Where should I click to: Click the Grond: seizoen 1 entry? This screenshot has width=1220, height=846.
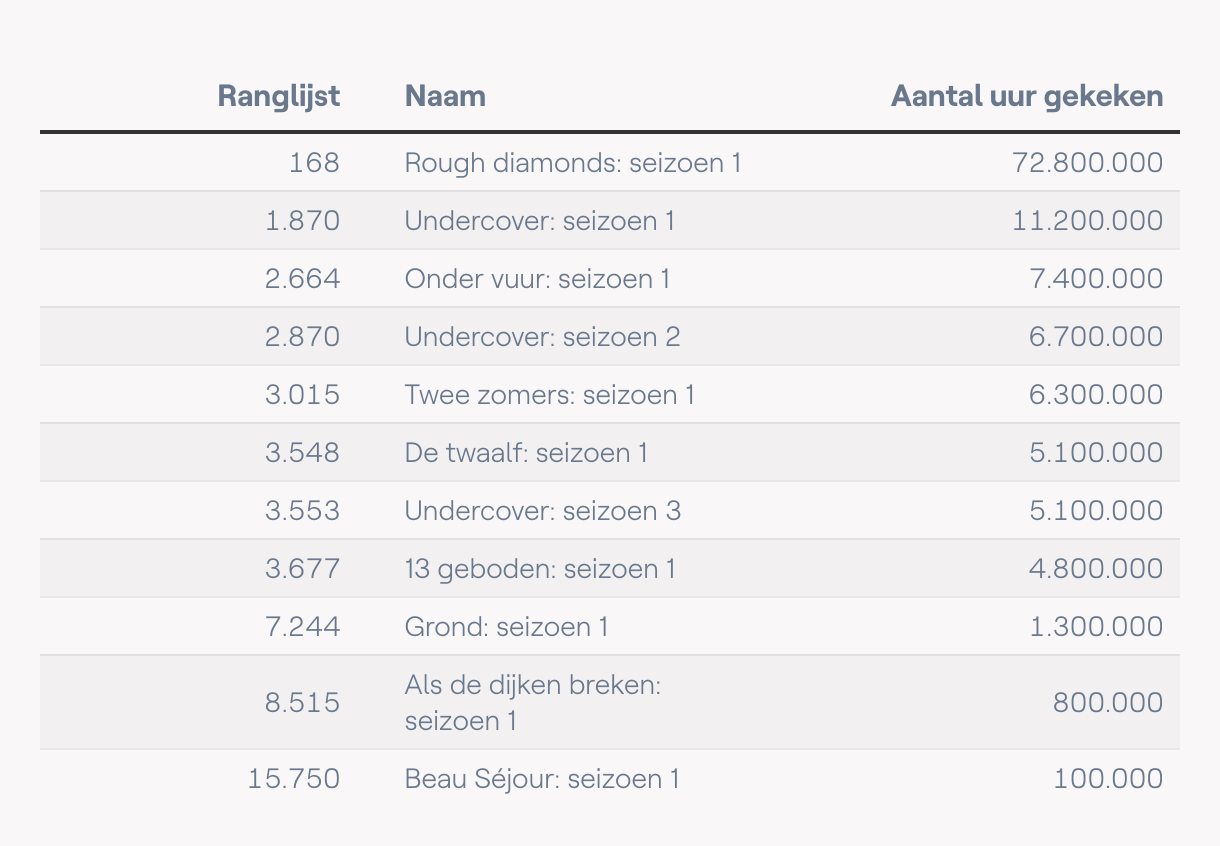tap(506, 626)
